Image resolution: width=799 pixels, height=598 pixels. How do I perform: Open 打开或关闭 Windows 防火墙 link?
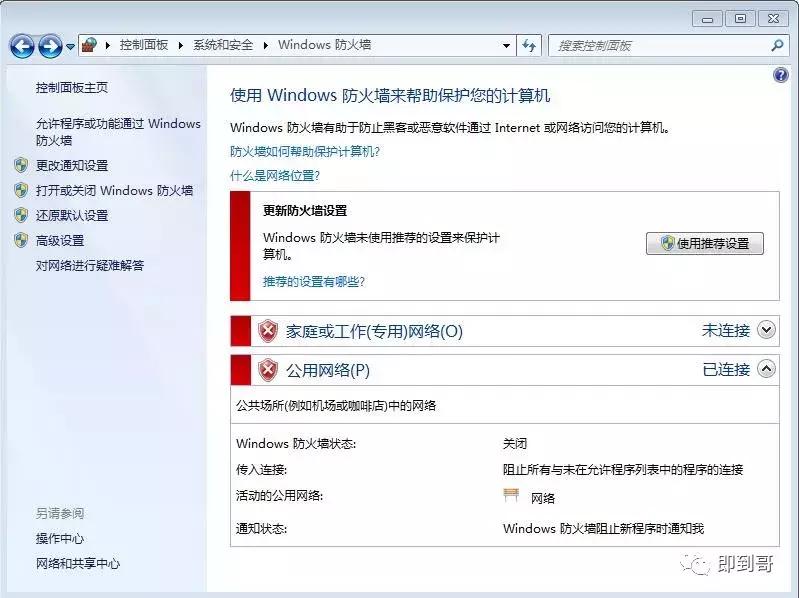point(114,191)
